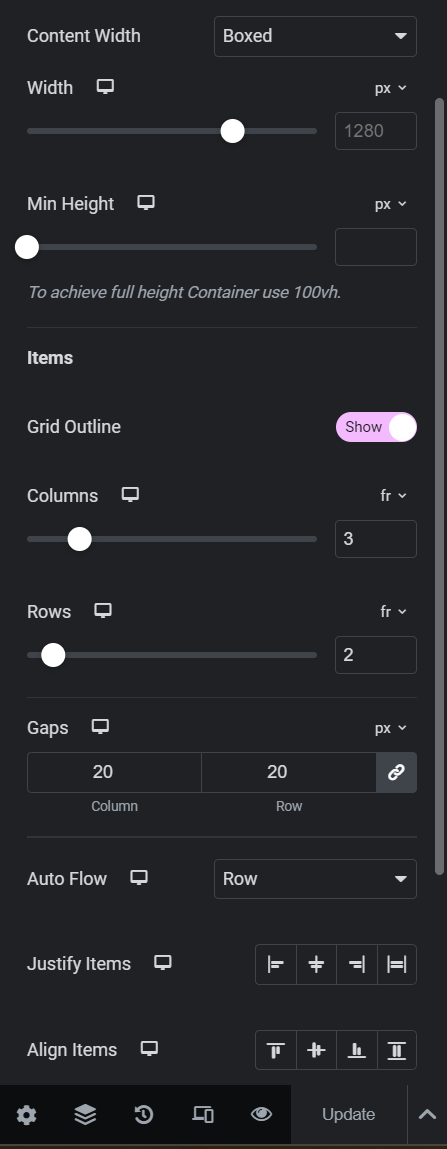Open Width responsive device icon
The image size is (447, 1149).
click(105, 87)
